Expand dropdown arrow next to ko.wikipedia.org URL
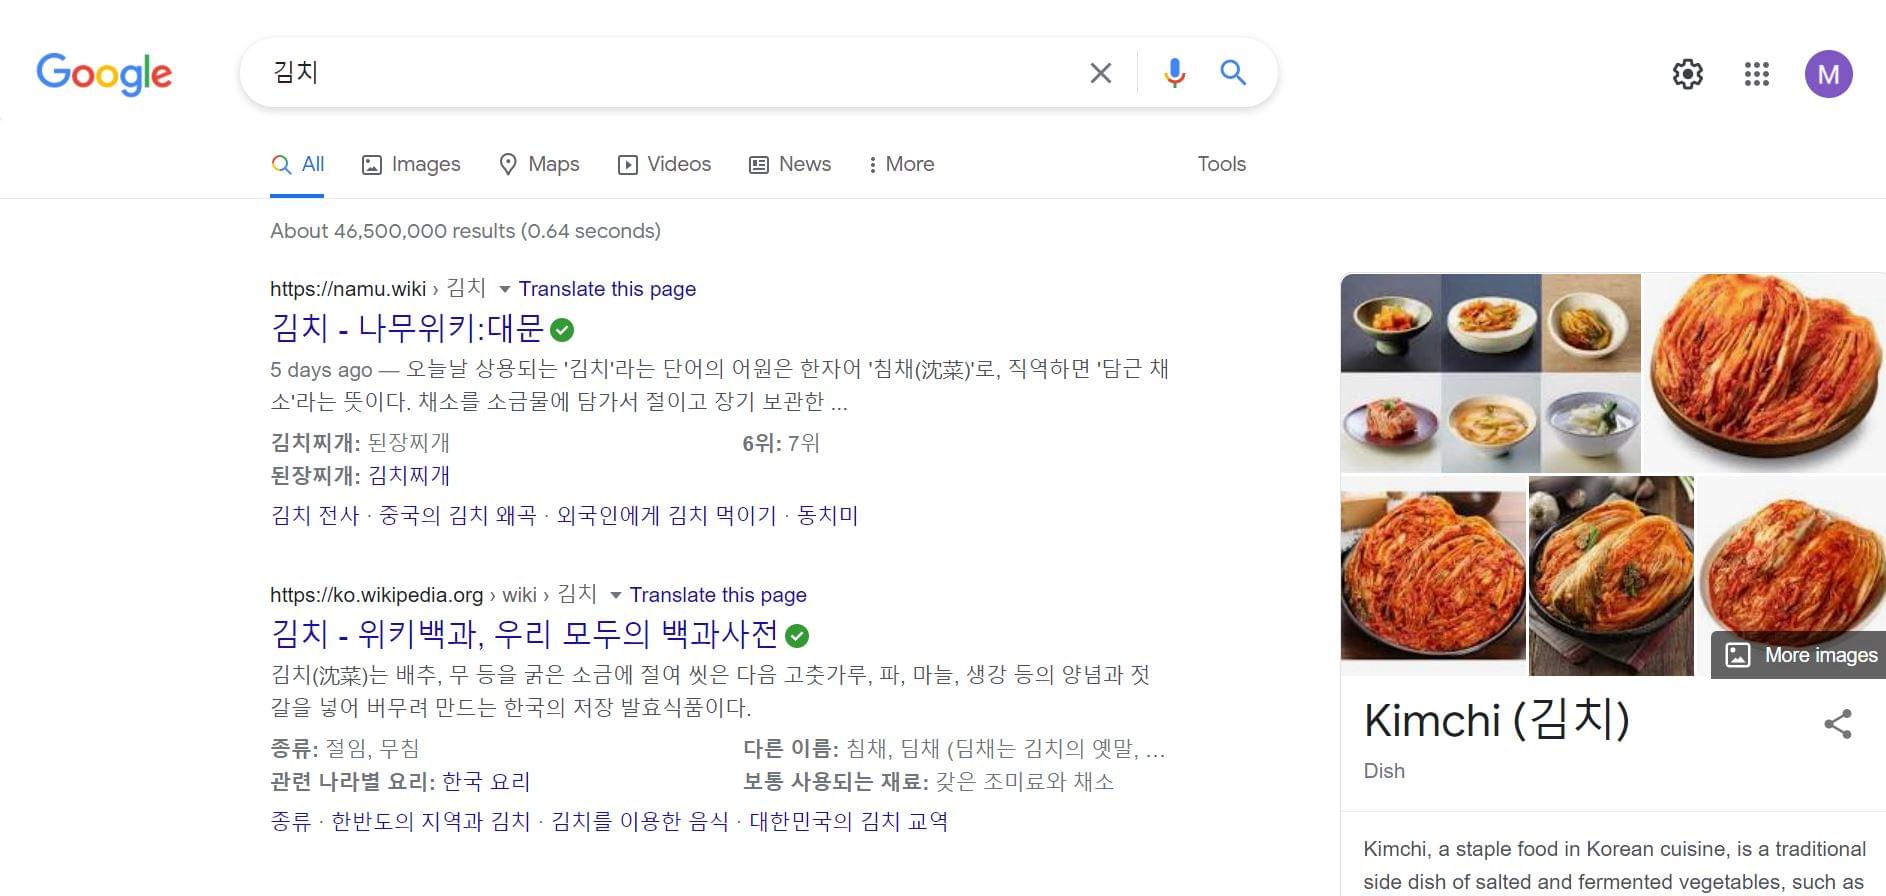The height and width of the screenshot is (896, 1886). [x=615, y=596]
